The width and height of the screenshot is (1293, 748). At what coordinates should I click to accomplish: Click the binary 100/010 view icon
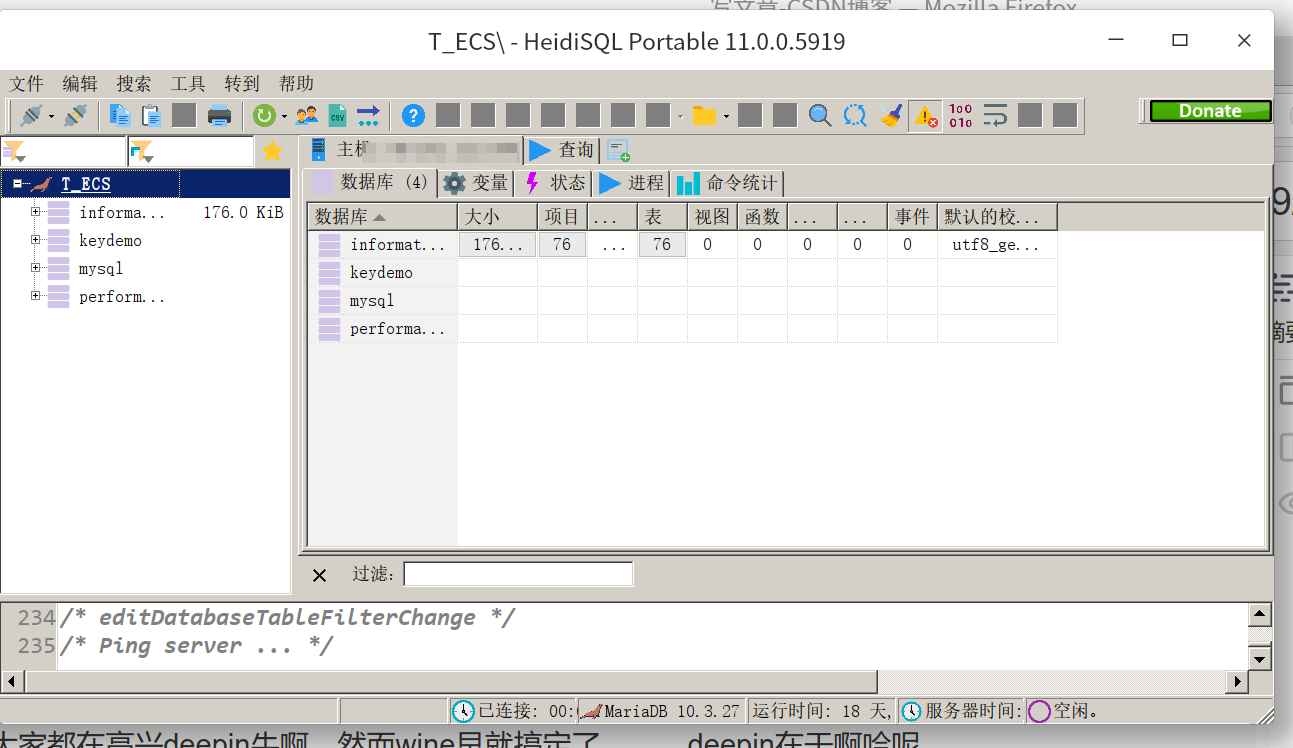coord(961,115)
